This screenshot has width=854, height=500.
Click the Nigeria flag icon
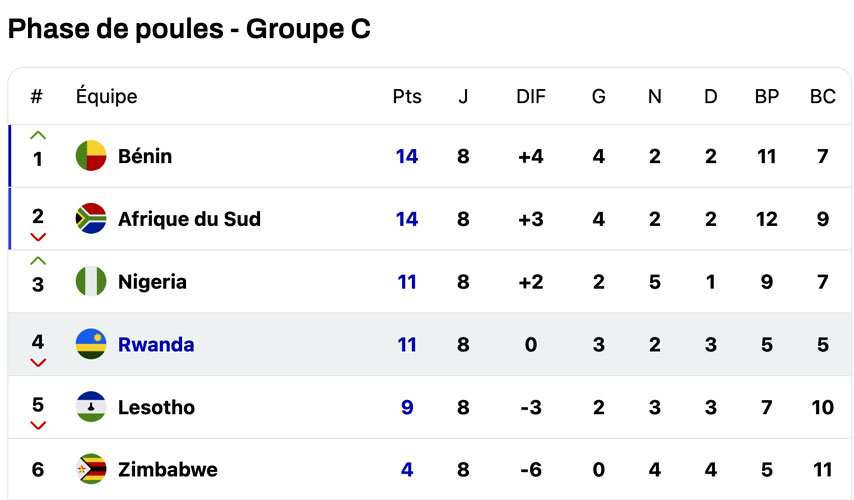pyautogui.click(x=91, y=282)
